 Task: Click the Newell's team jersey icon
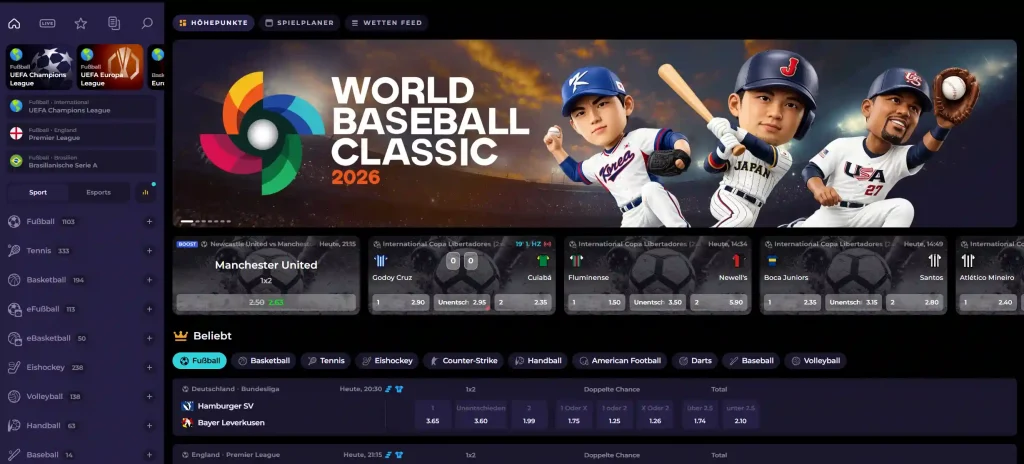[x=739, y=261]
